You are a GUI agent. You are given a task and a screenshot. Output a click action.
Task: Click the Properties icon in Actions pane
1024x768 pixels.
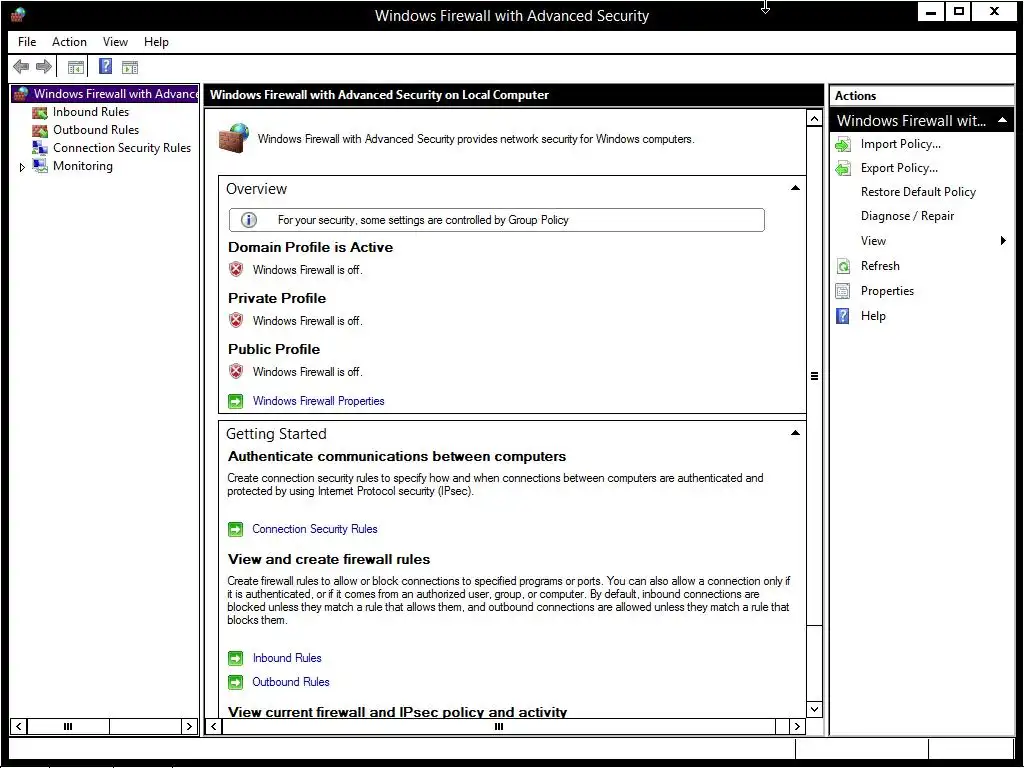(843, 291)
